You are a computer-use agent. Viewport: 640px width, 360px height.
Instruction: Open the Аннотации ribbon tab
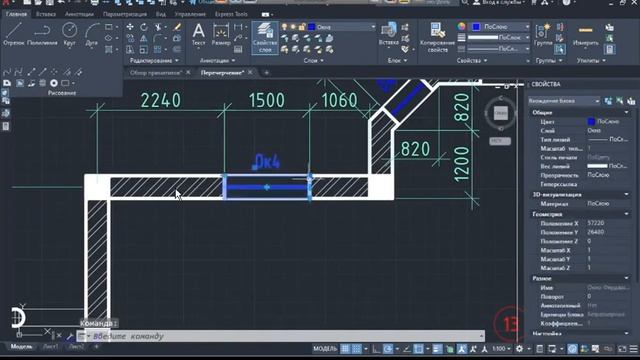79,14
